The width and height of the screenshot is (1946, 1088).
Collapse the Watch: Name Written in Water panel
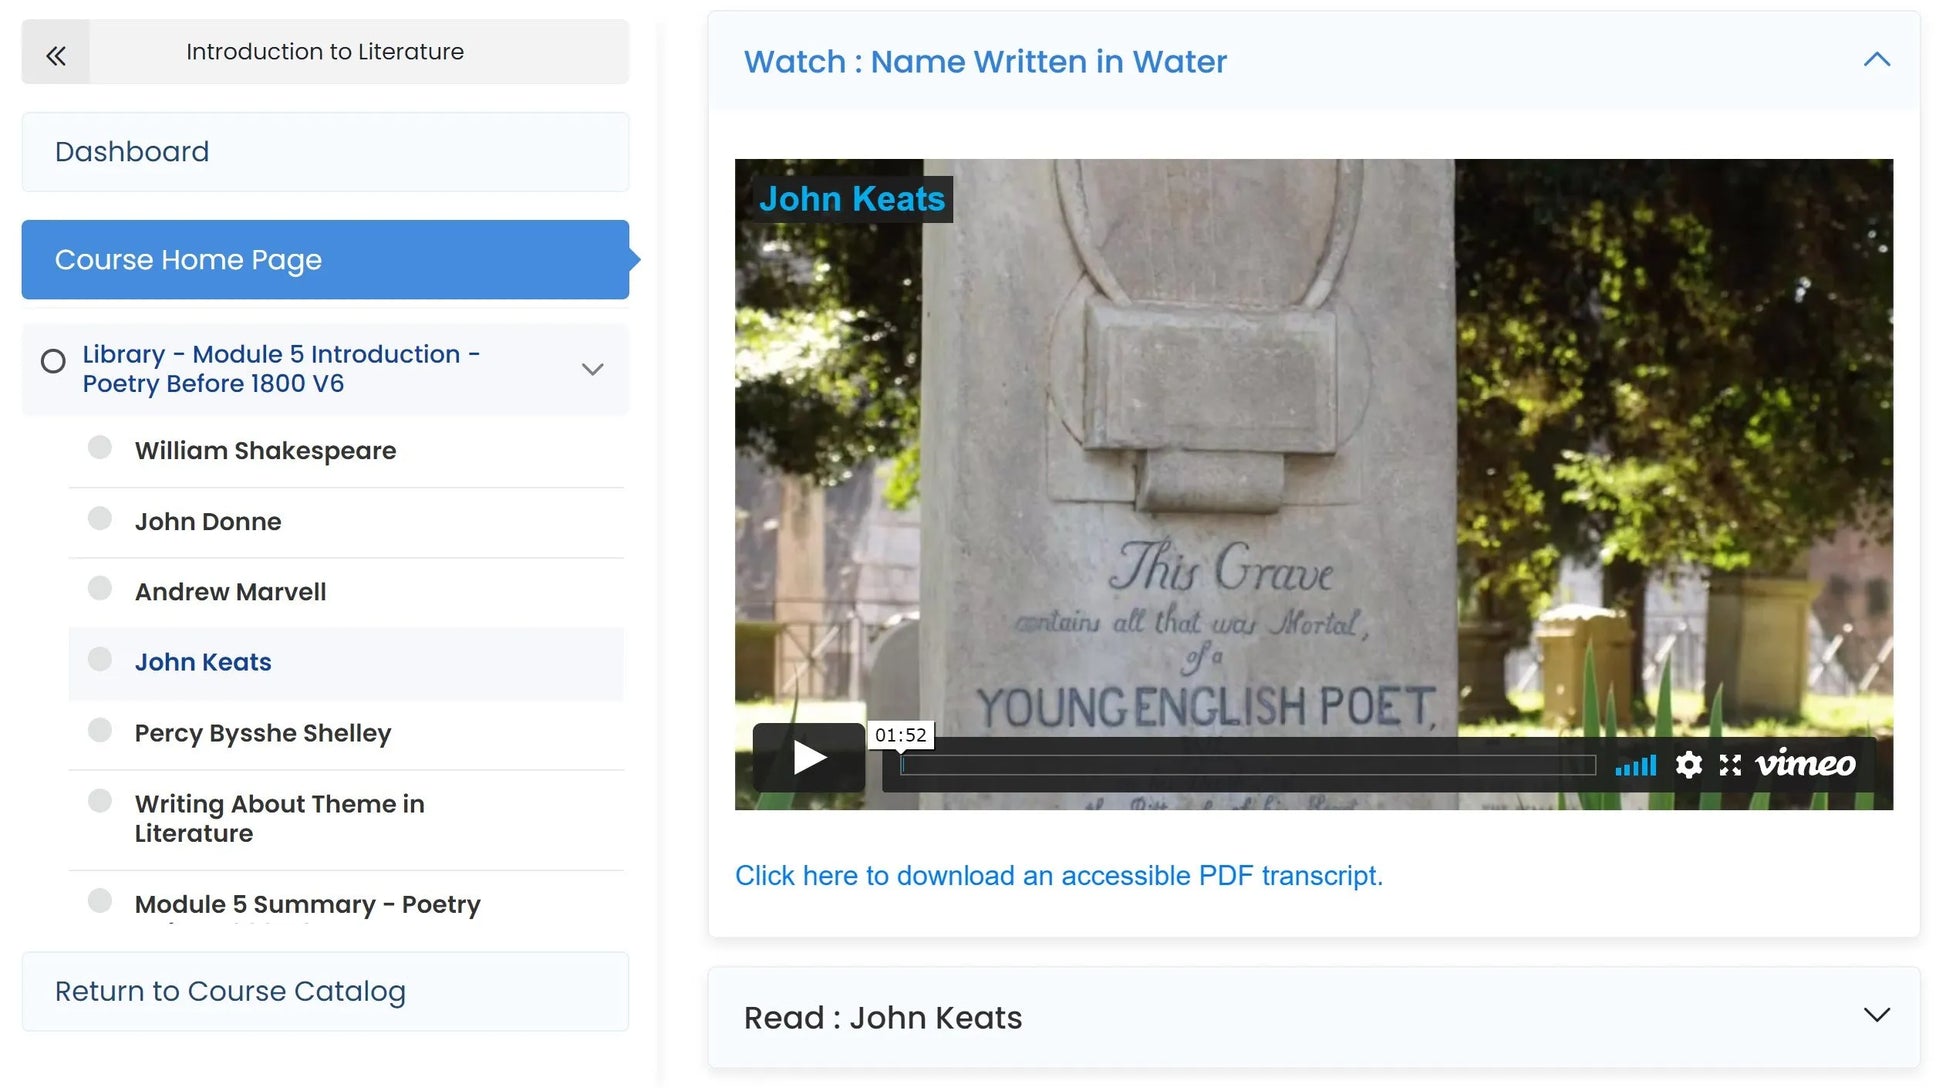[1876, 60]
